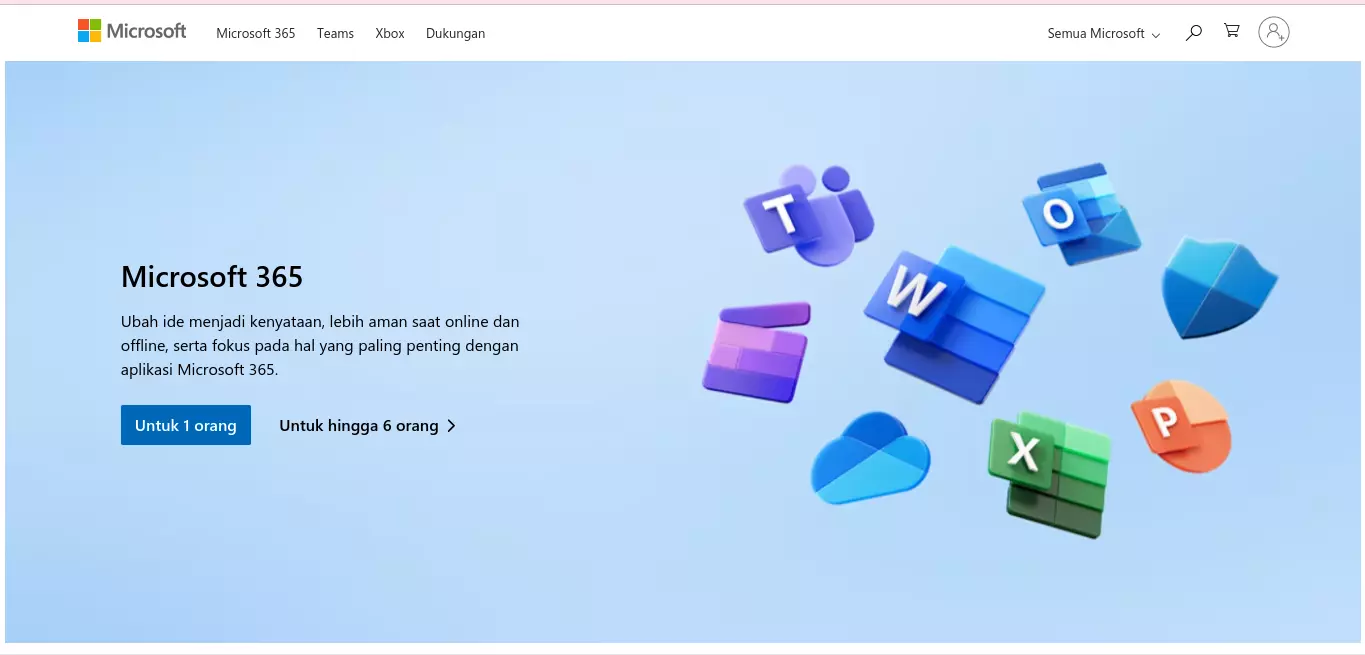Click the Untuk 1 orang button
The image size is (1365, 655).
pyautogui.click(x=186, y=425)
